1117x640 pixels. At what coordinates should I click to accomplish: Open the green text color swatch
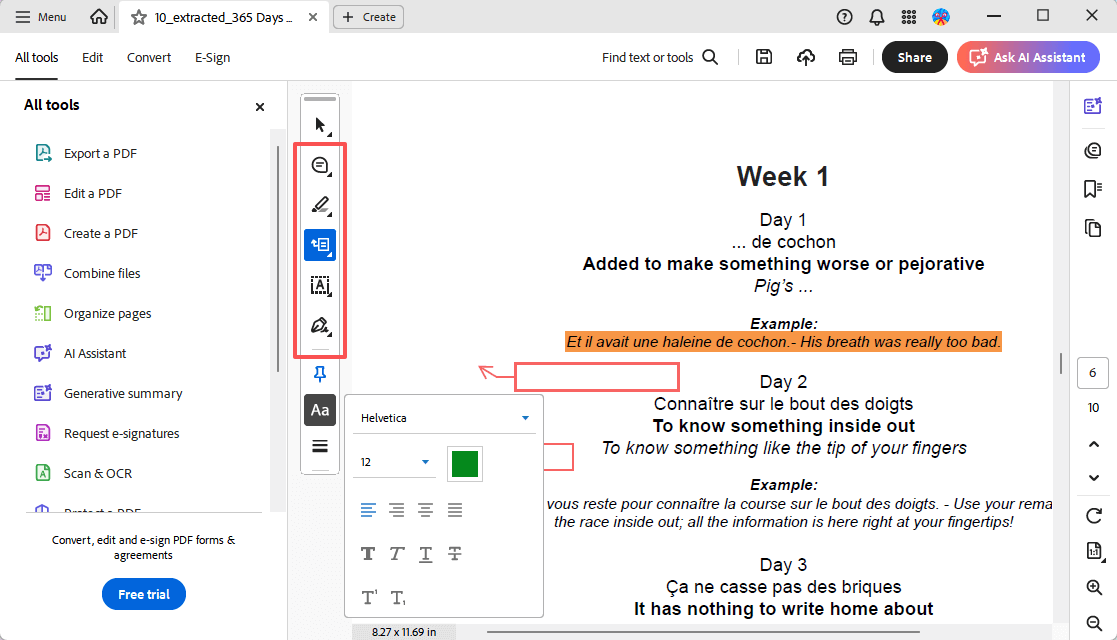[464, 462]
